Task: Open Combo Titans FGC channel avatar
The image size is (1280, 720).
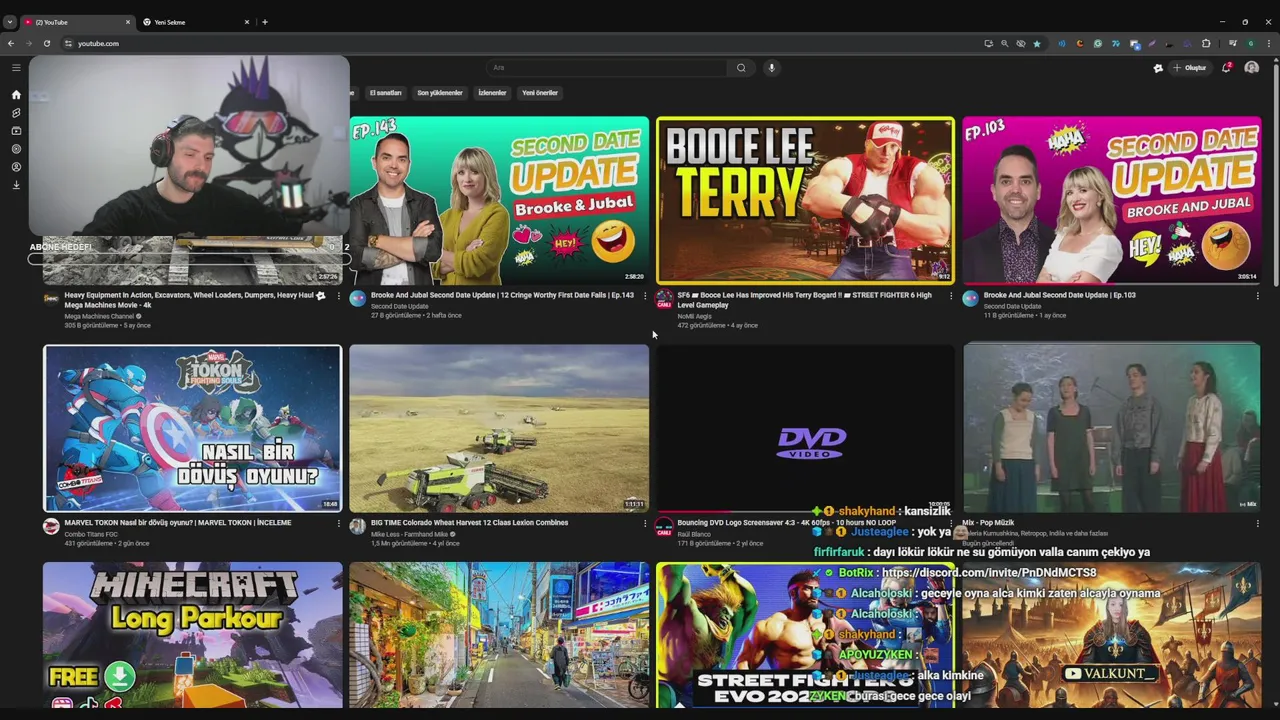Action: pyautogui.click(x=51, y=526)
